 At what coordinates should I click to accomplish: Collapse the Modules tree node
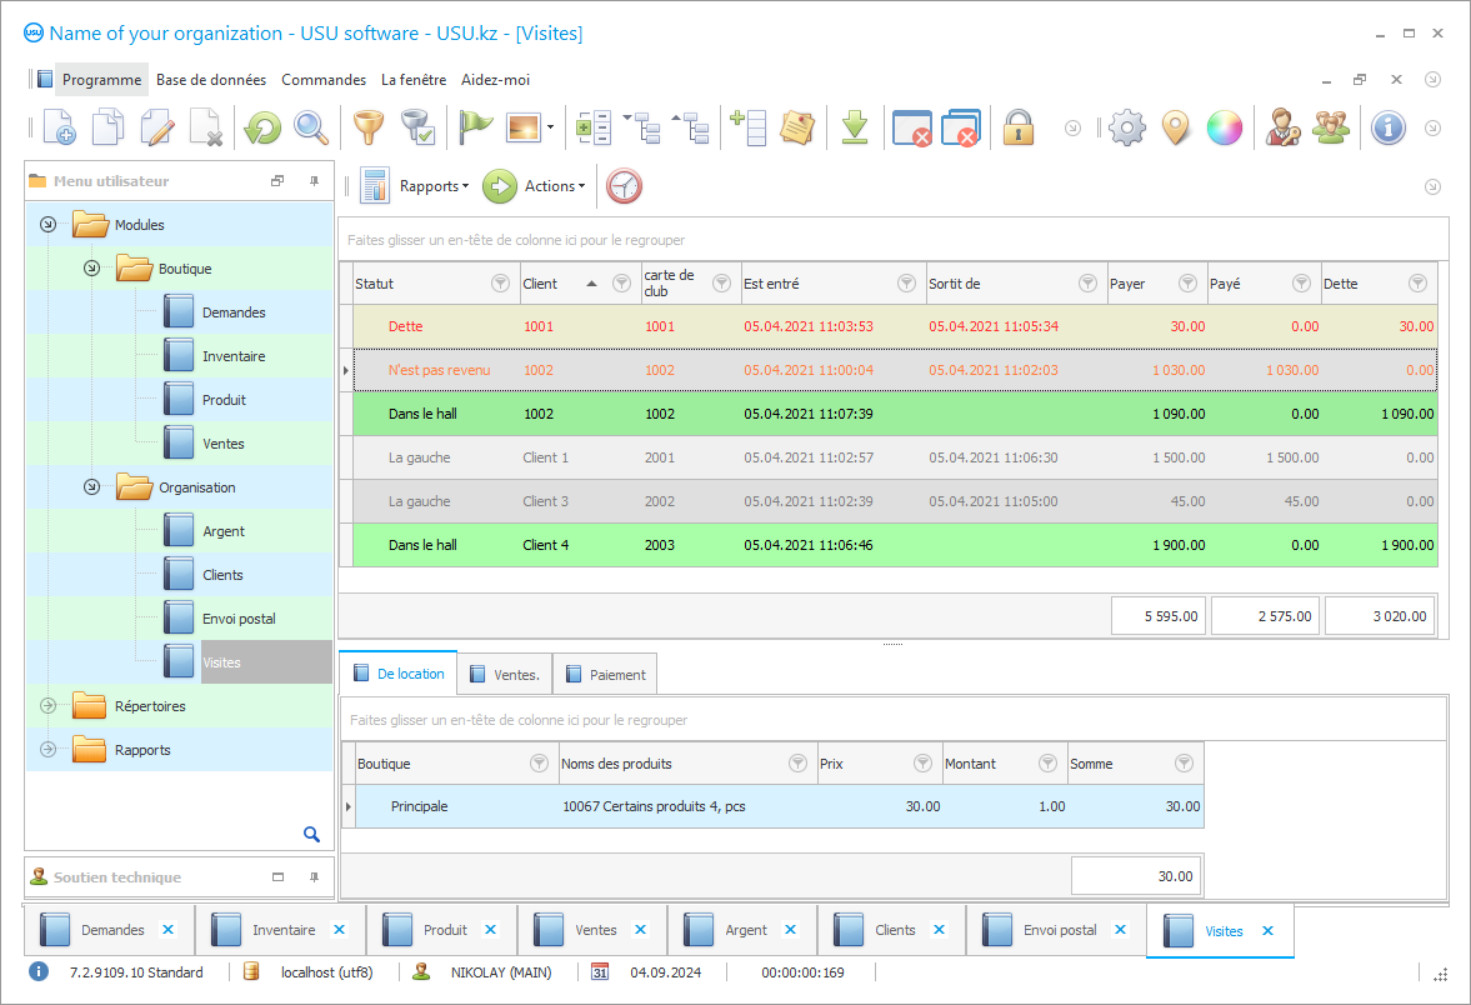(x=48, y=225)
